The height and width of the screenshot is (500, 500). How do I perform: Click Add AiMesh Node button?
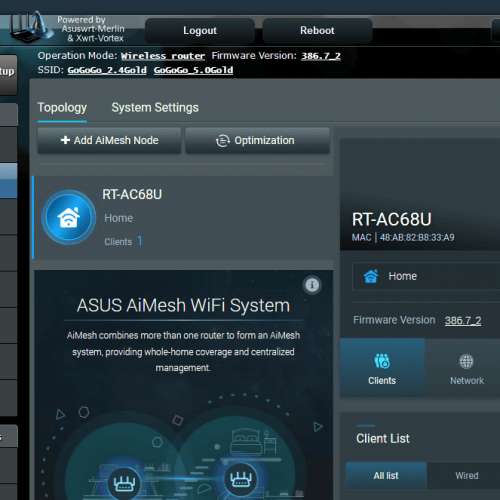click(x=109, y=140)
